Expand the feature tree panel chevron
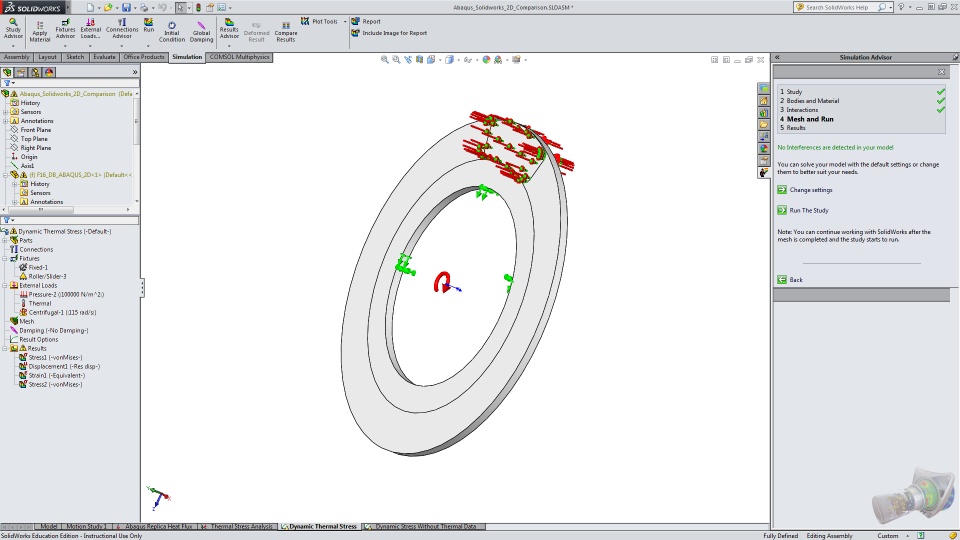Viewport: 960px width, 540px height. point(135,72)
